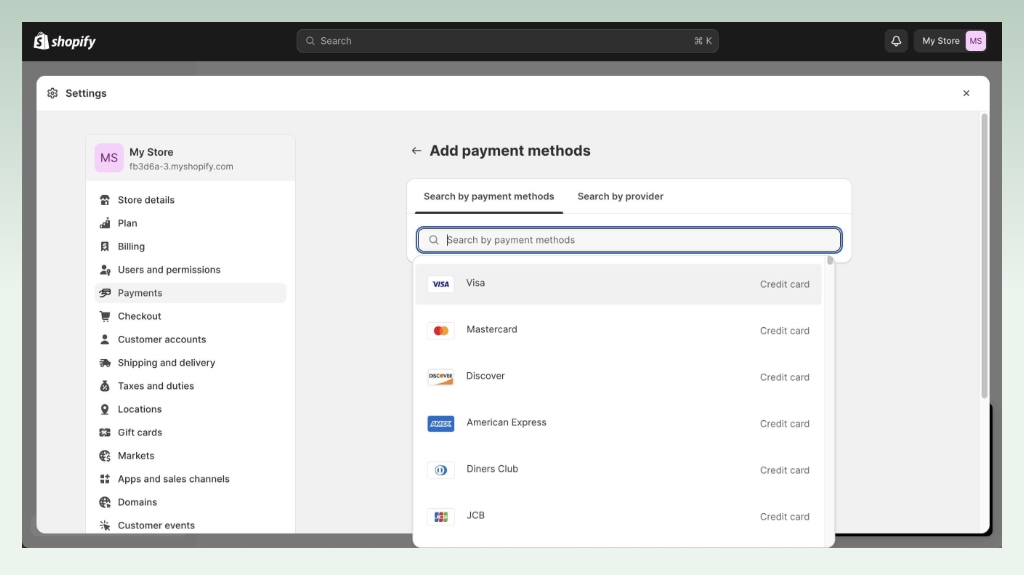Focus the top Search bar
Image resolution: width=1024 pixels, height=575 pixels.
coord(507,41)
